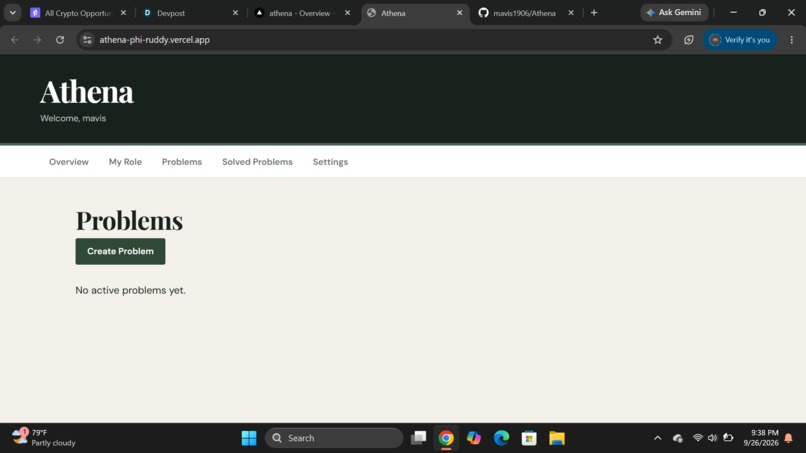Reload the current page
The width and height of the screenshot is (806, 453).
[60, 40]
